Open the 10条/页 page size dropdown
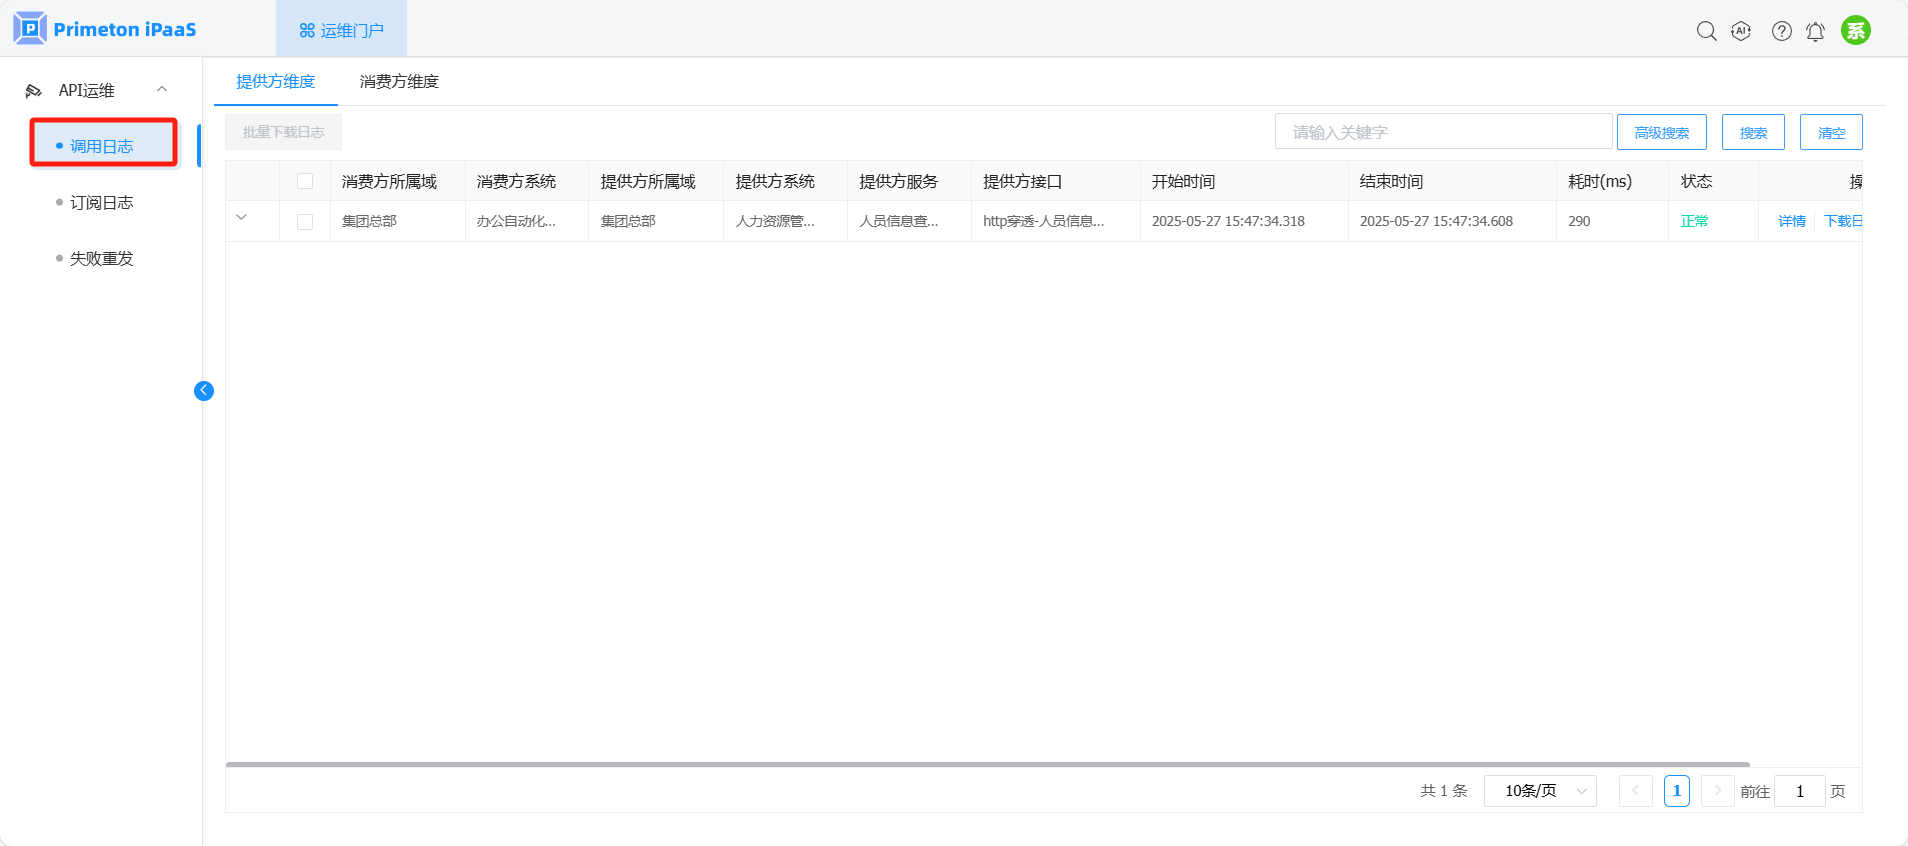Image resolution: width=1908 pixels, height=846 pixels. (x=1540, y=791)
